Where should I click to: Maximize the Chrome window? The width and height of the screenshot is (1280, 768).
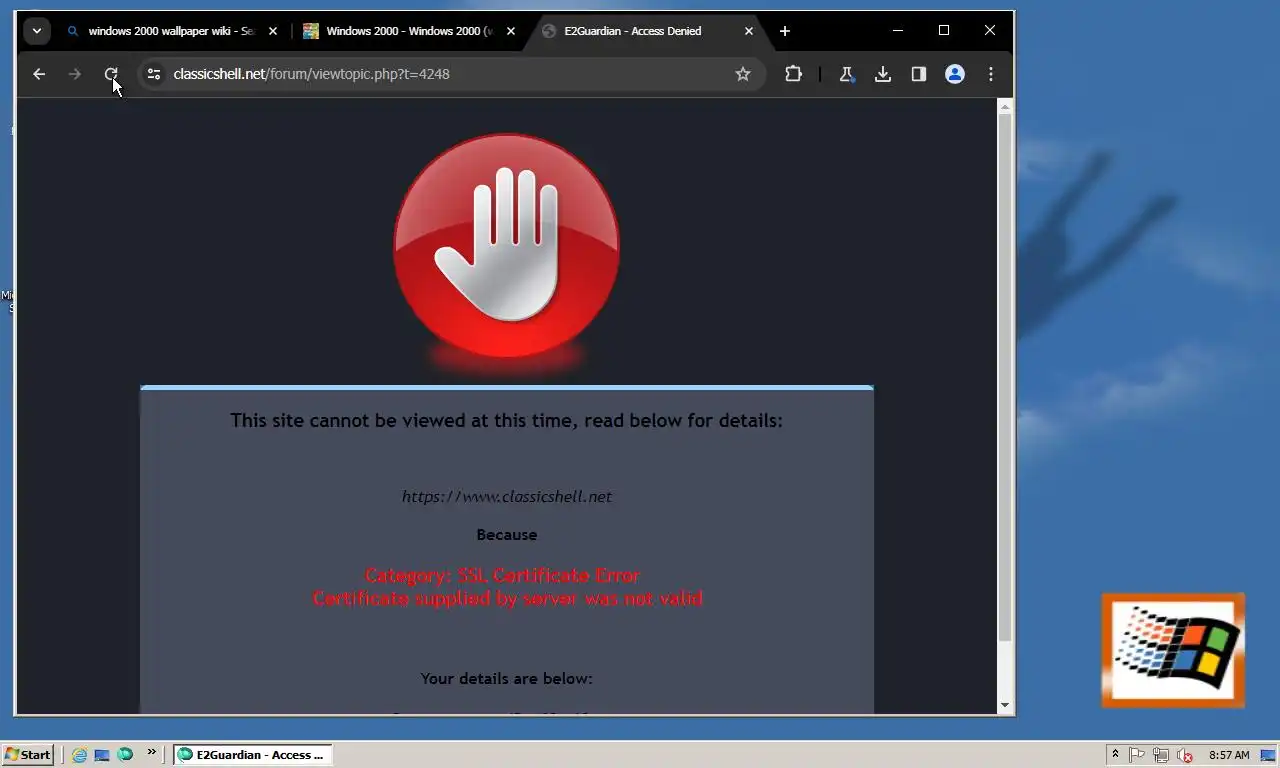coord(944,31)
